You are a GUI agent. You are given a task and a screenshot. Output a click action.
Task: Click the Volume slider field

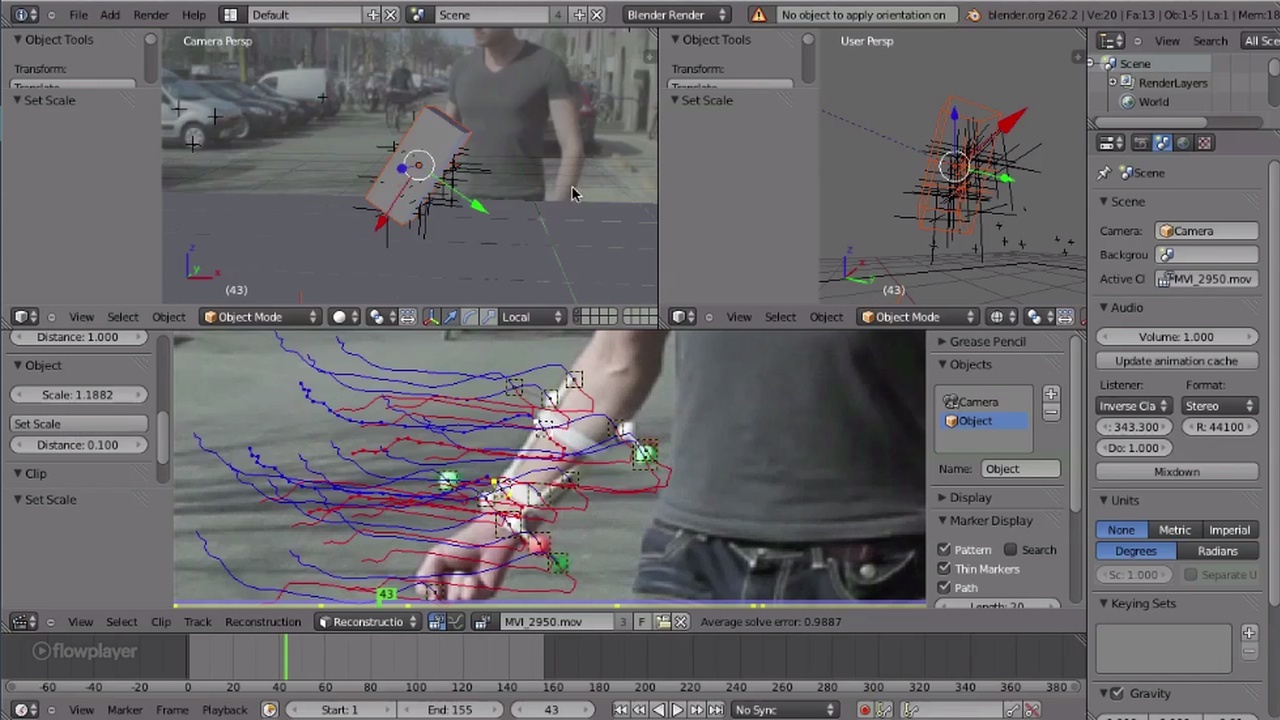[x=1176, y=337]
